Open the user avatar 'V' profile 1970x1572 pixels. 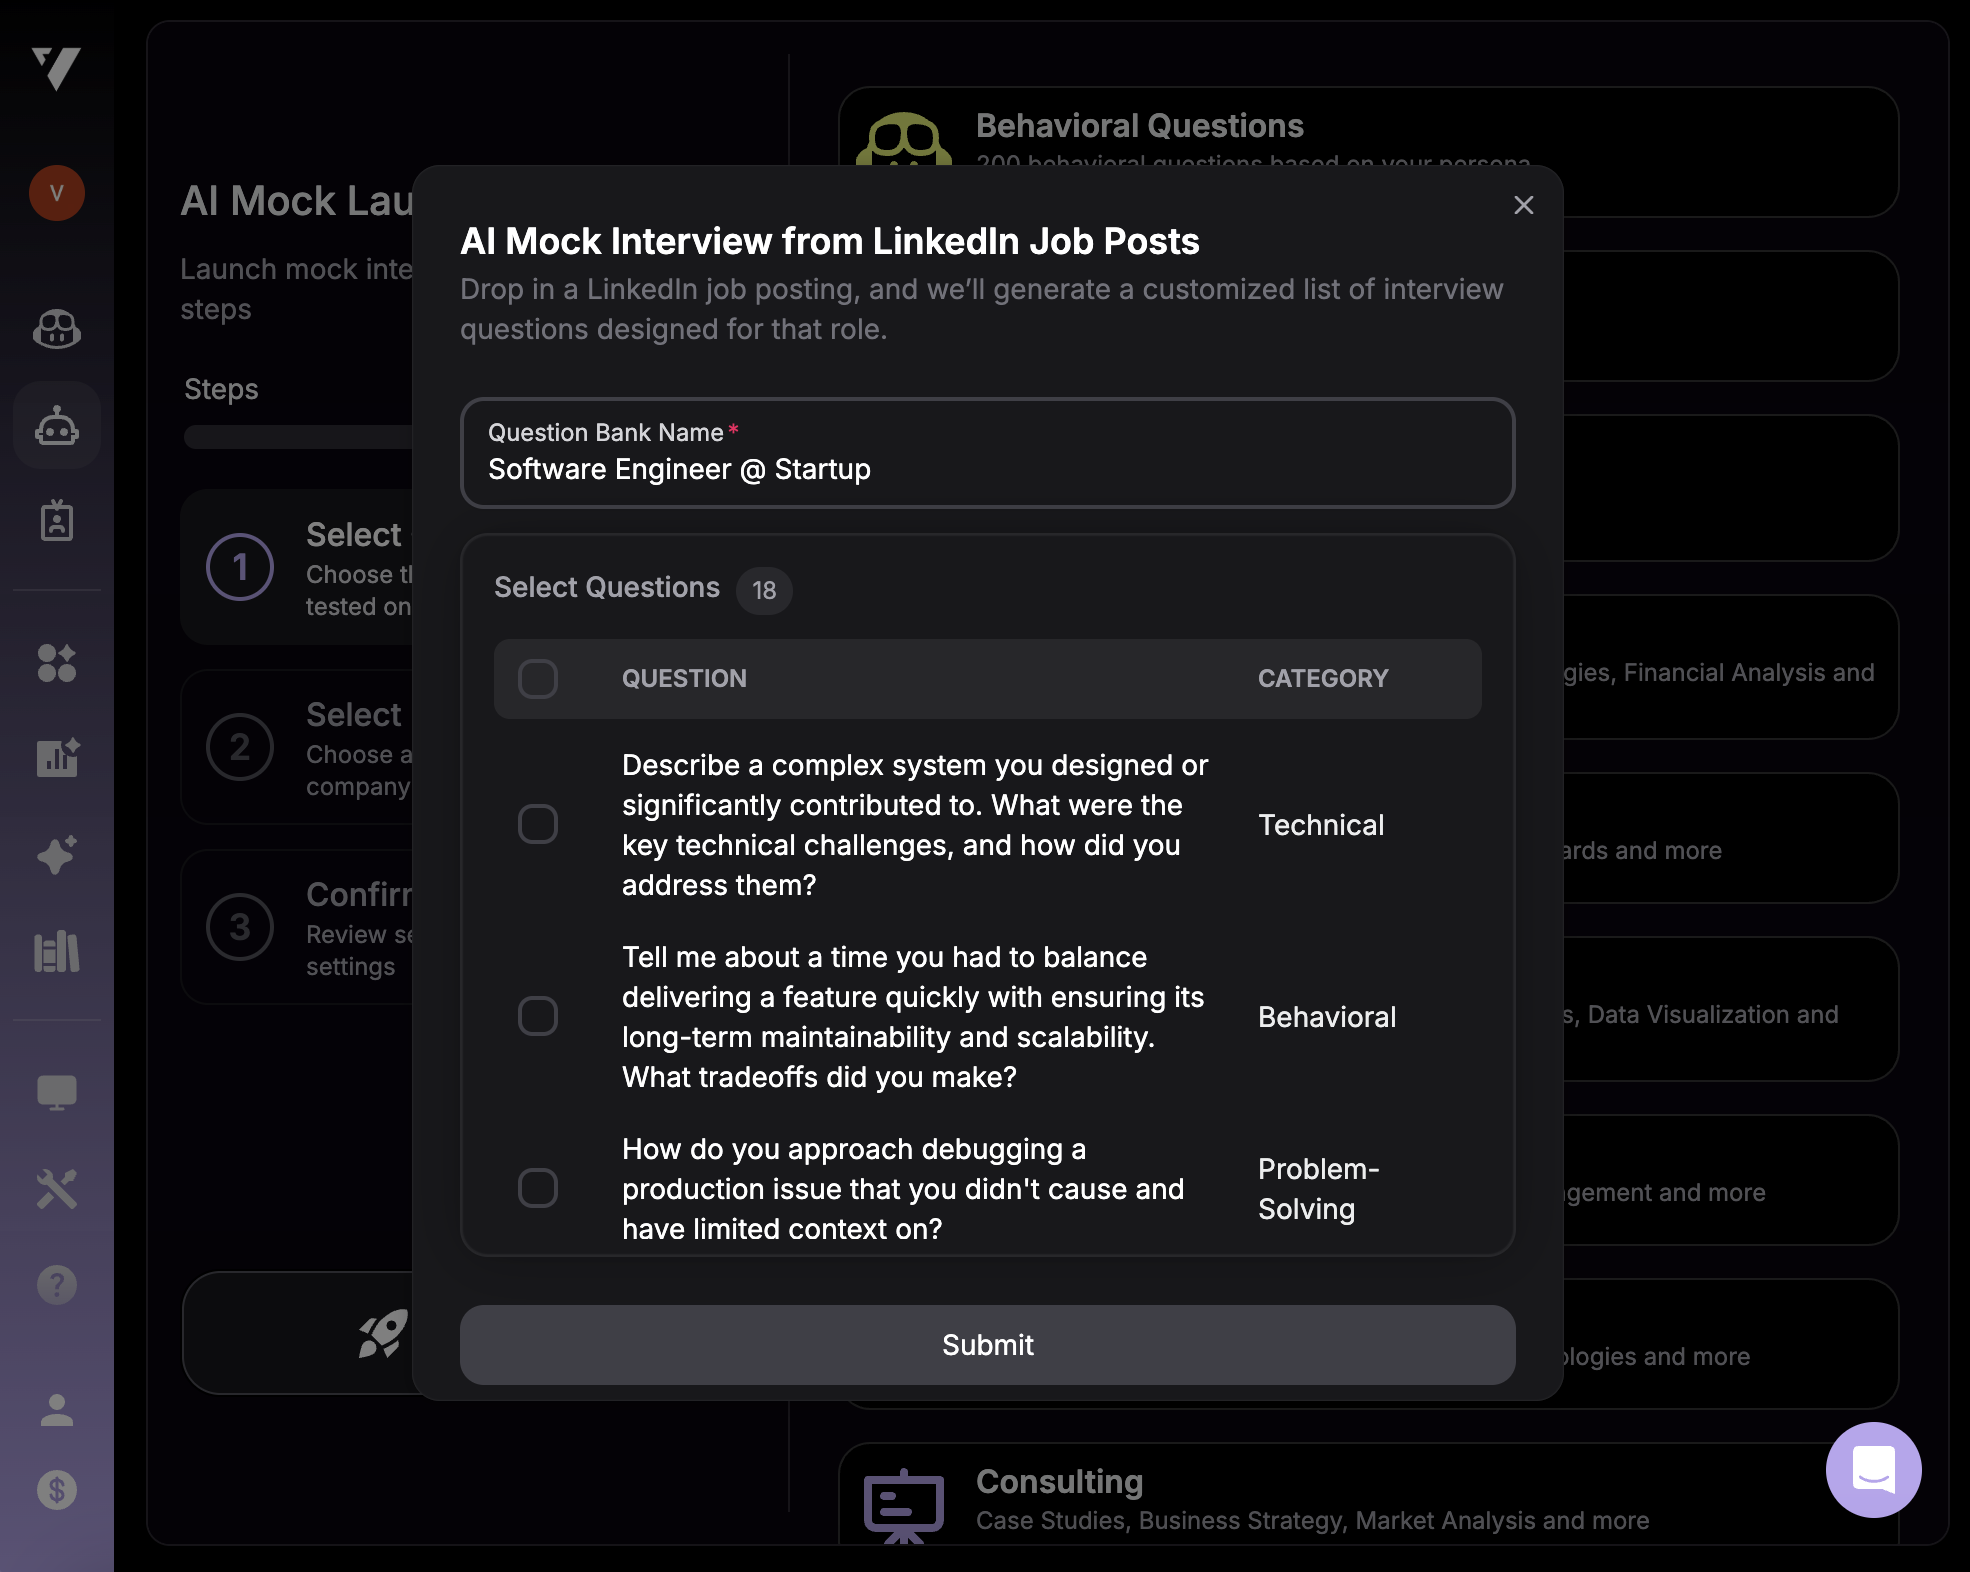pos(57,193)
